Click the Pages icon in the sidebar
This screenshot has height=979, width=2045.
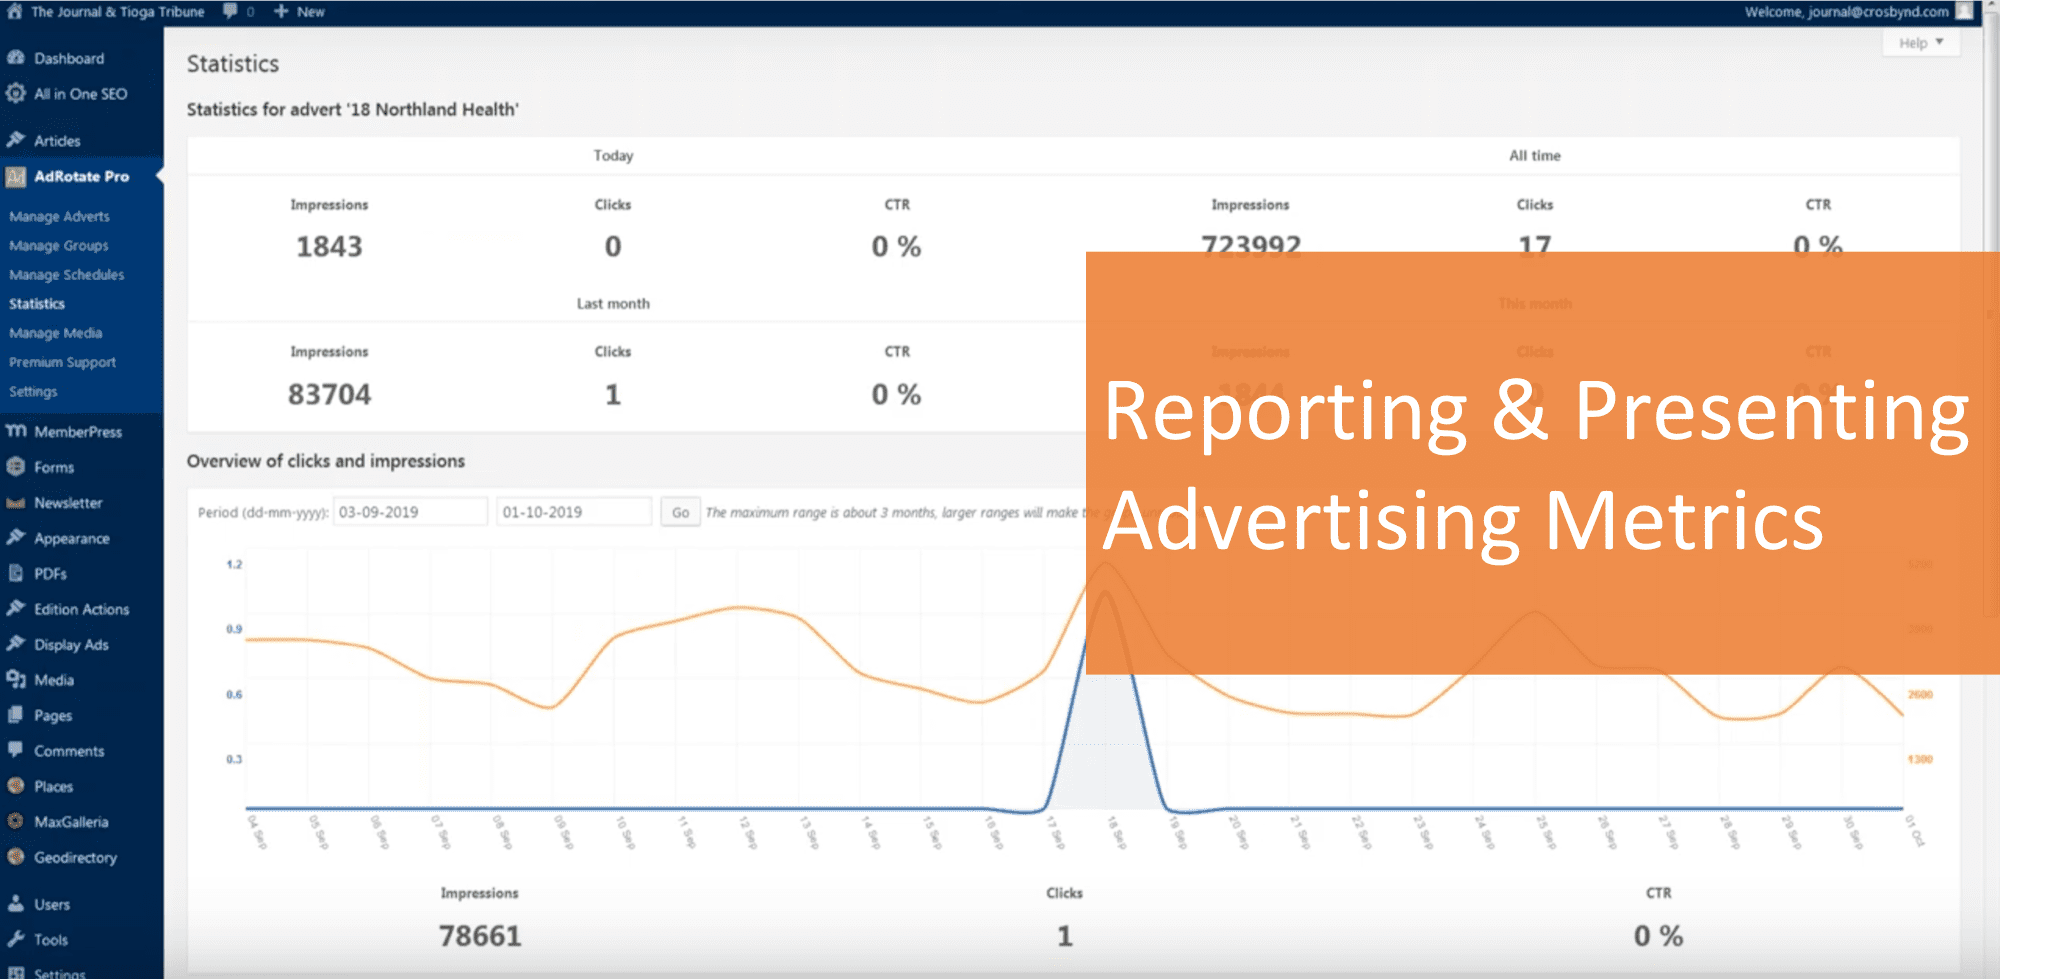coord(16,715)
